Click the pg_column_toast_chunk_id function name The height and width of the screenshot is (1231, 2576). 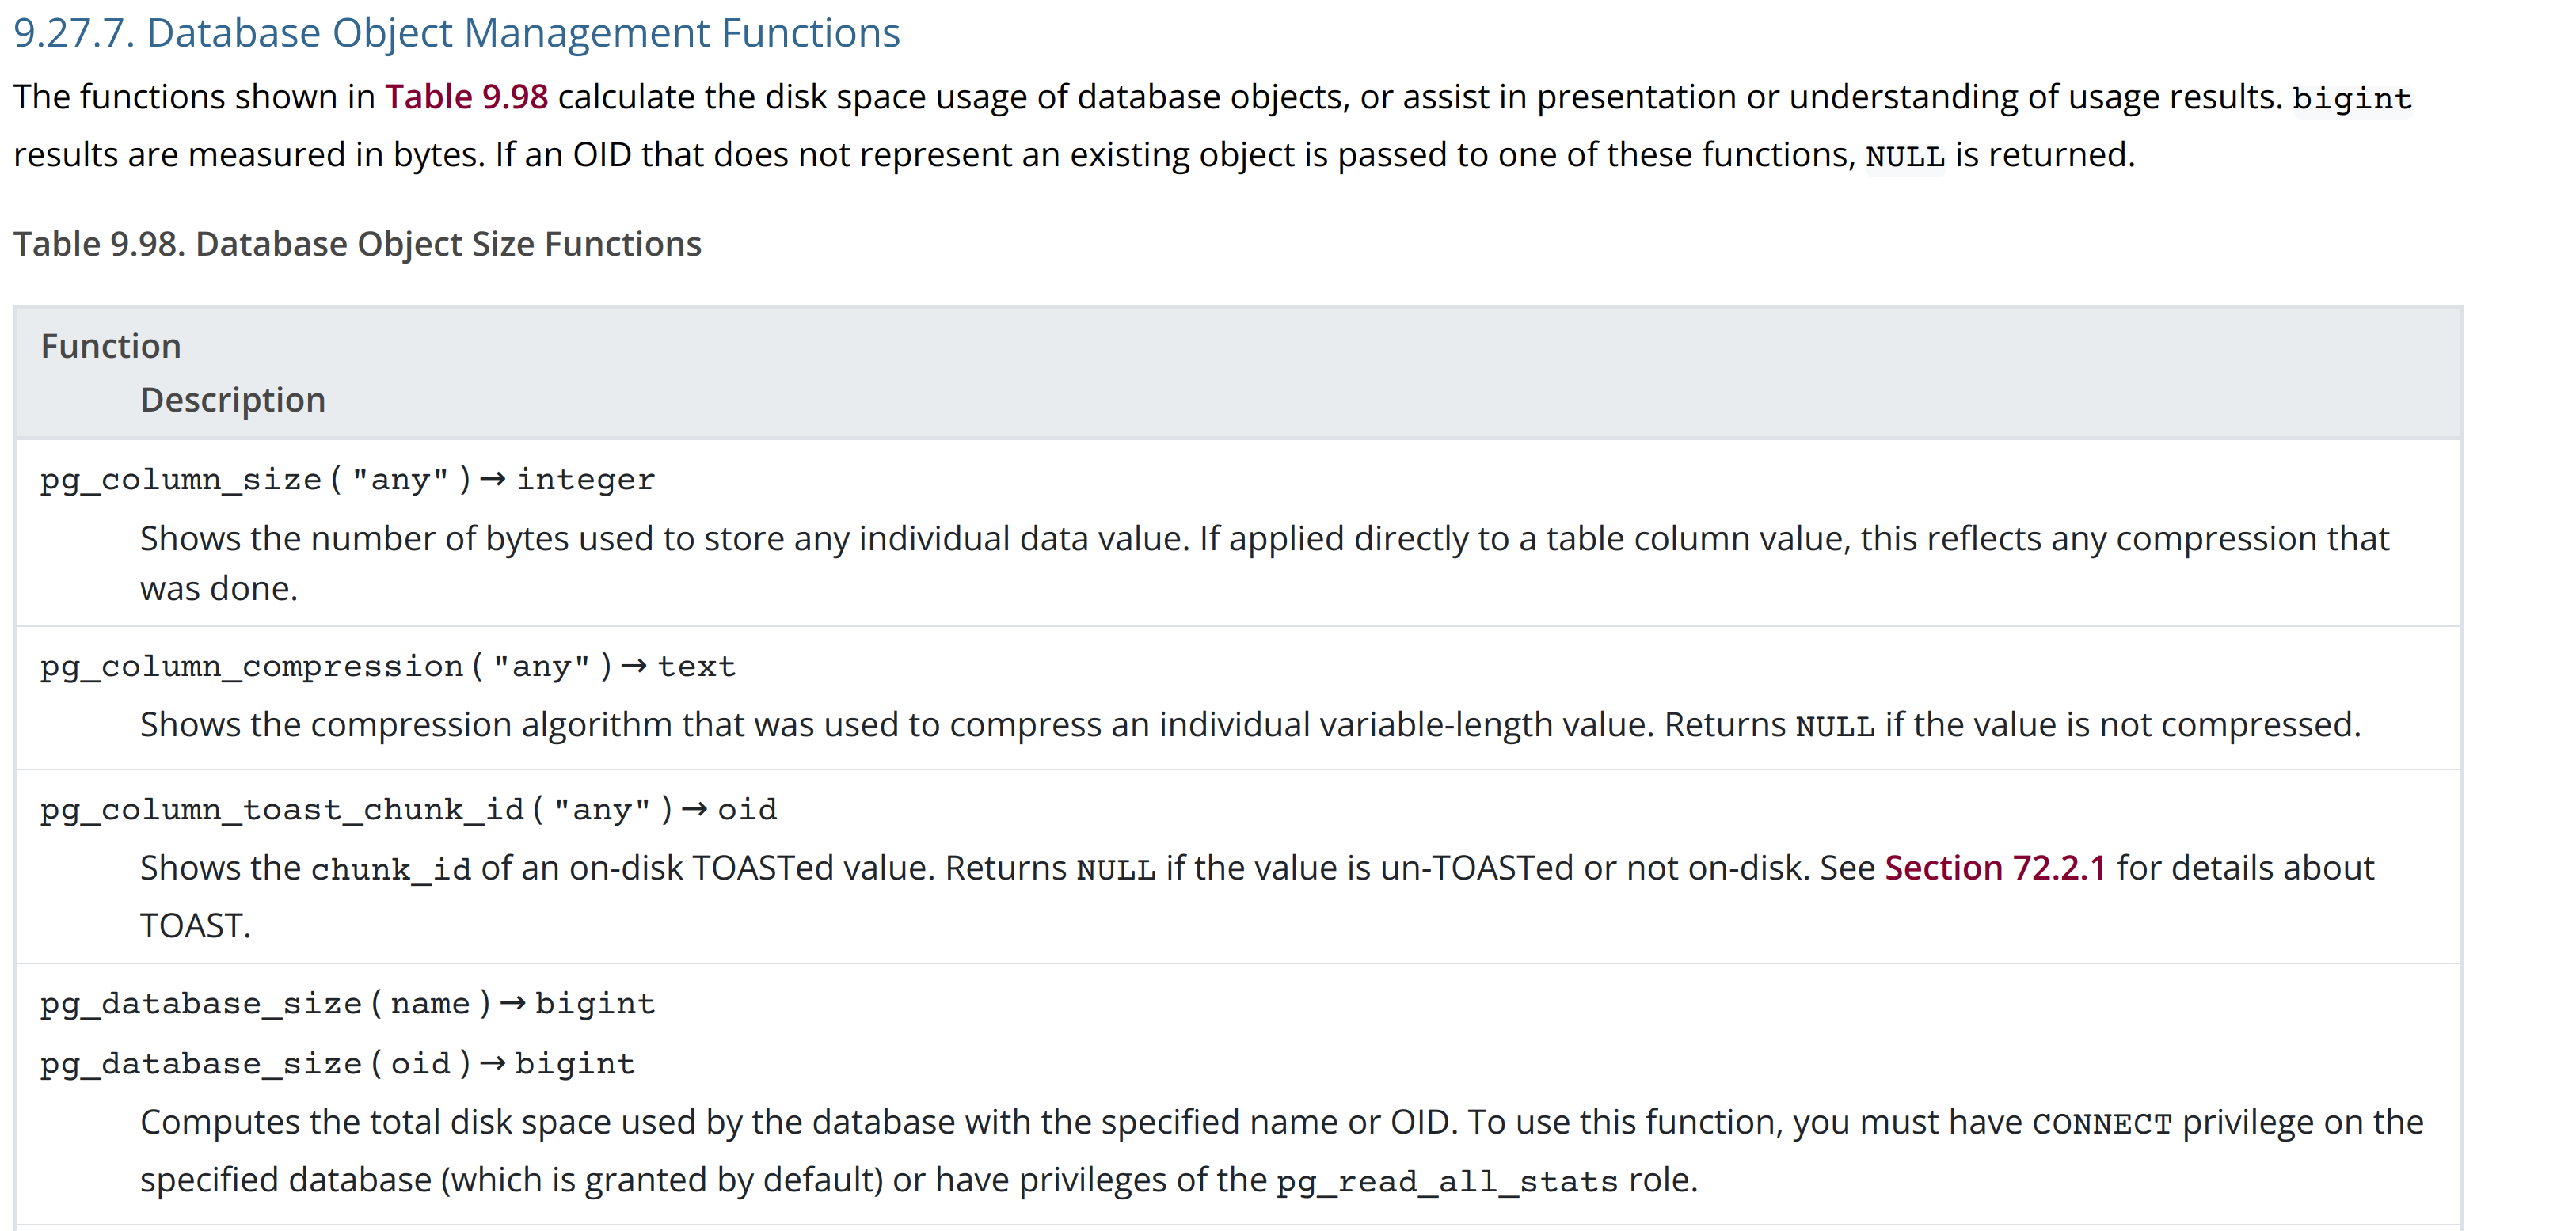tap(281, 810)
